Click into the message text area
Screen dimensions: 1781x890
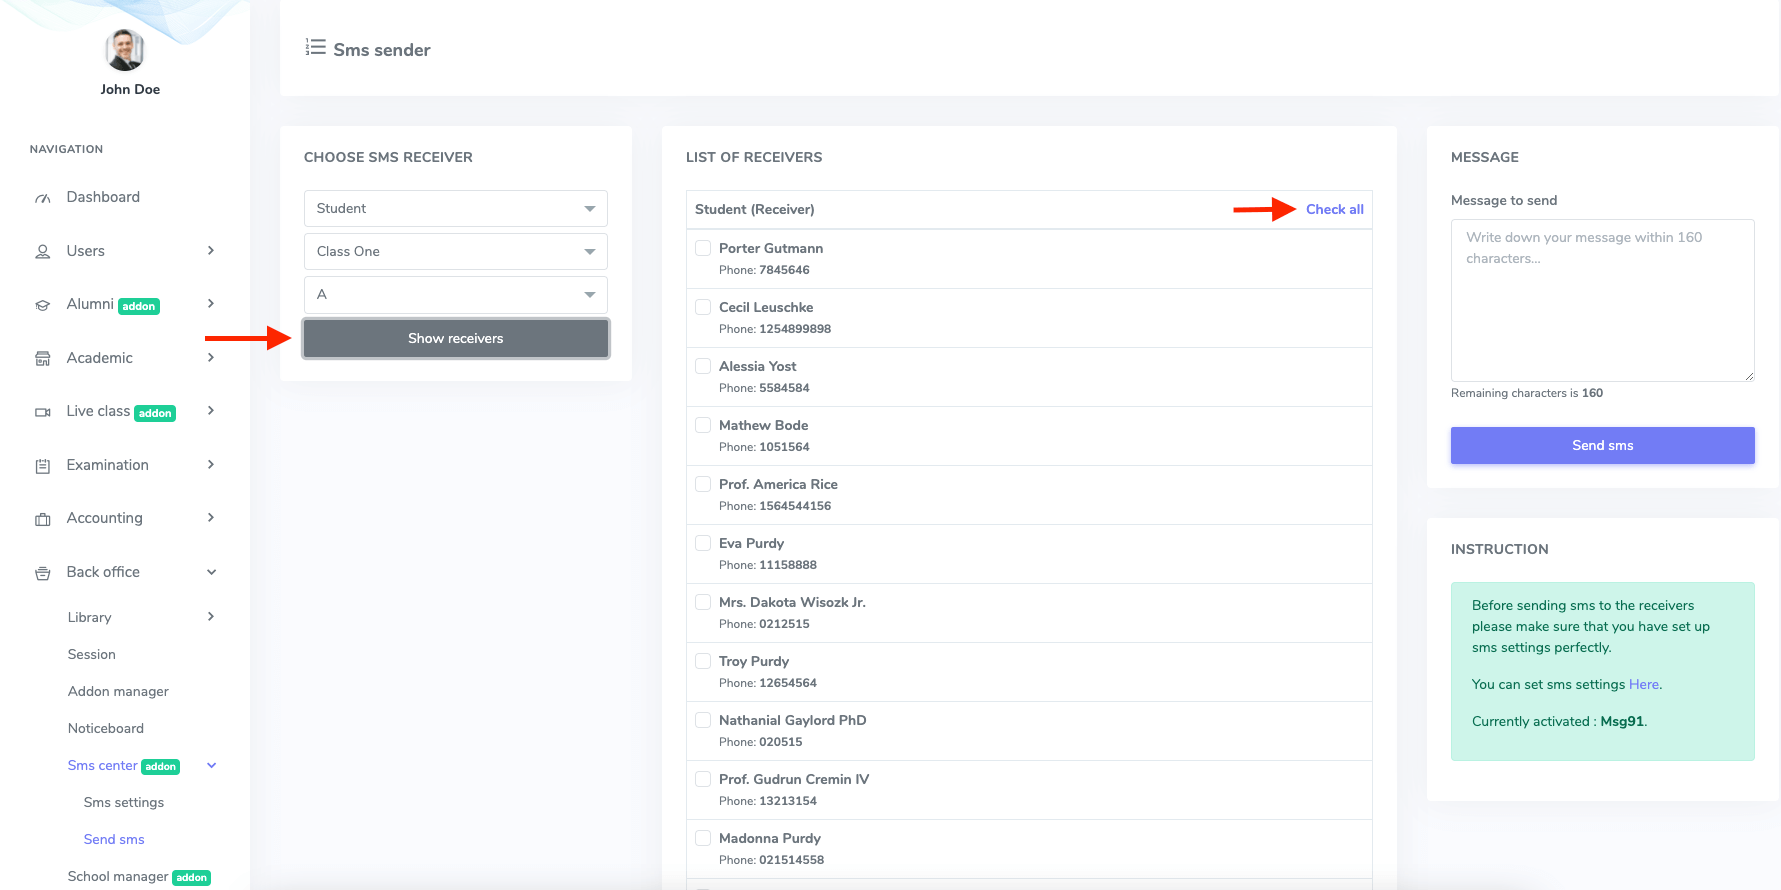click(x=1602, y=300)
